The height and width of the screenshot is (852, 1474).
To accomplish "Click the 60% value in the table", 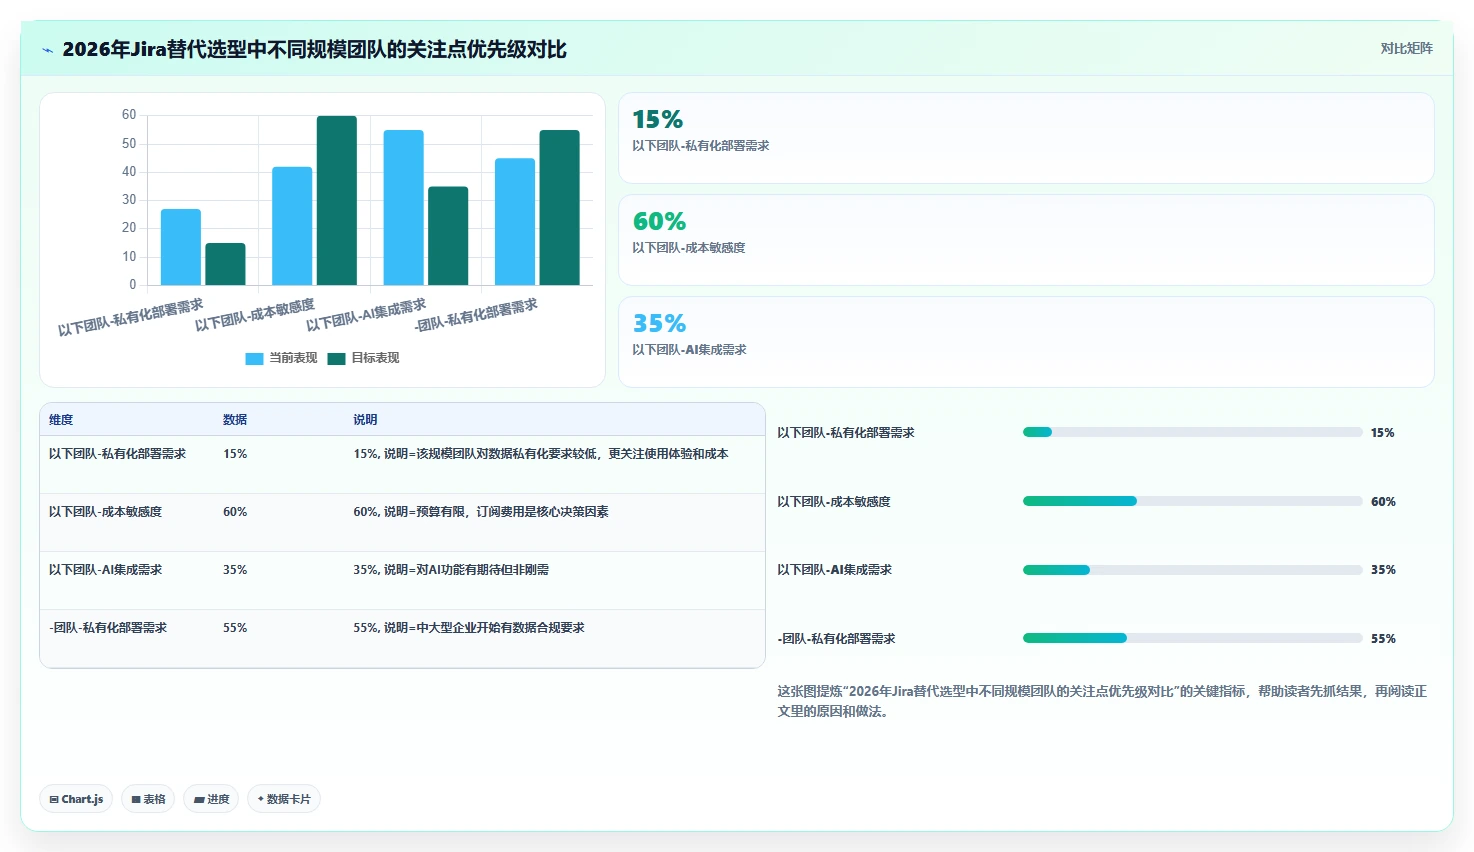I will pos(235,512).
